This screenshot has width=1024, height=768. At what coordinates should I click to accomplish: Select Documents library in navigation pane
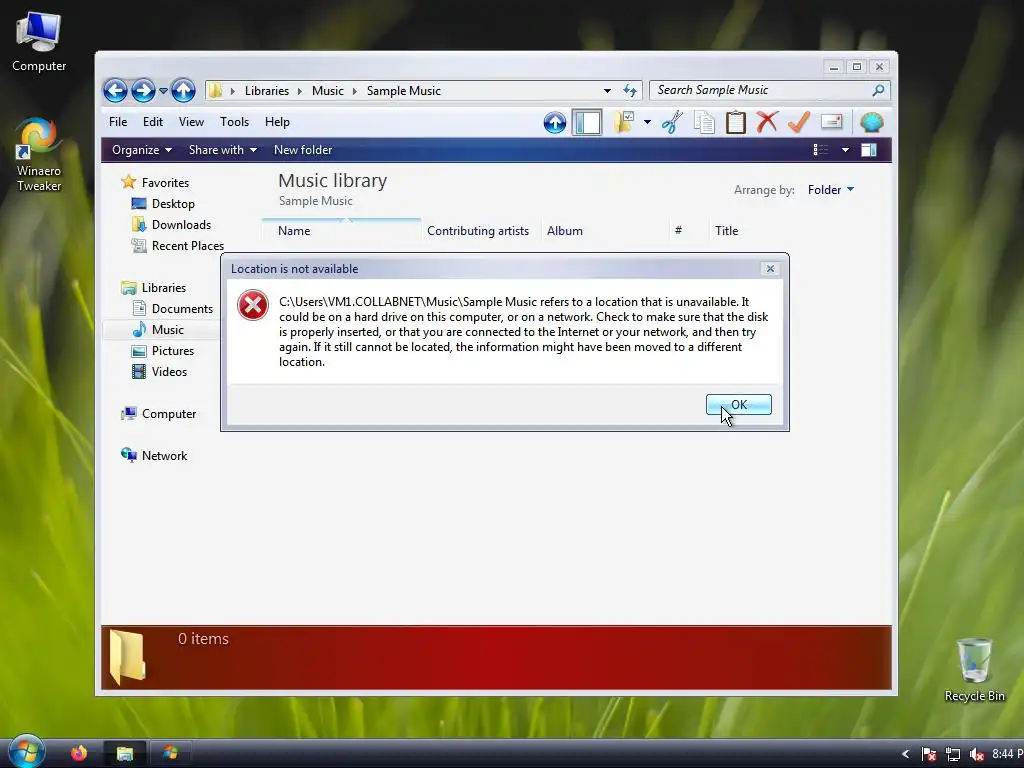click(172, 309)
